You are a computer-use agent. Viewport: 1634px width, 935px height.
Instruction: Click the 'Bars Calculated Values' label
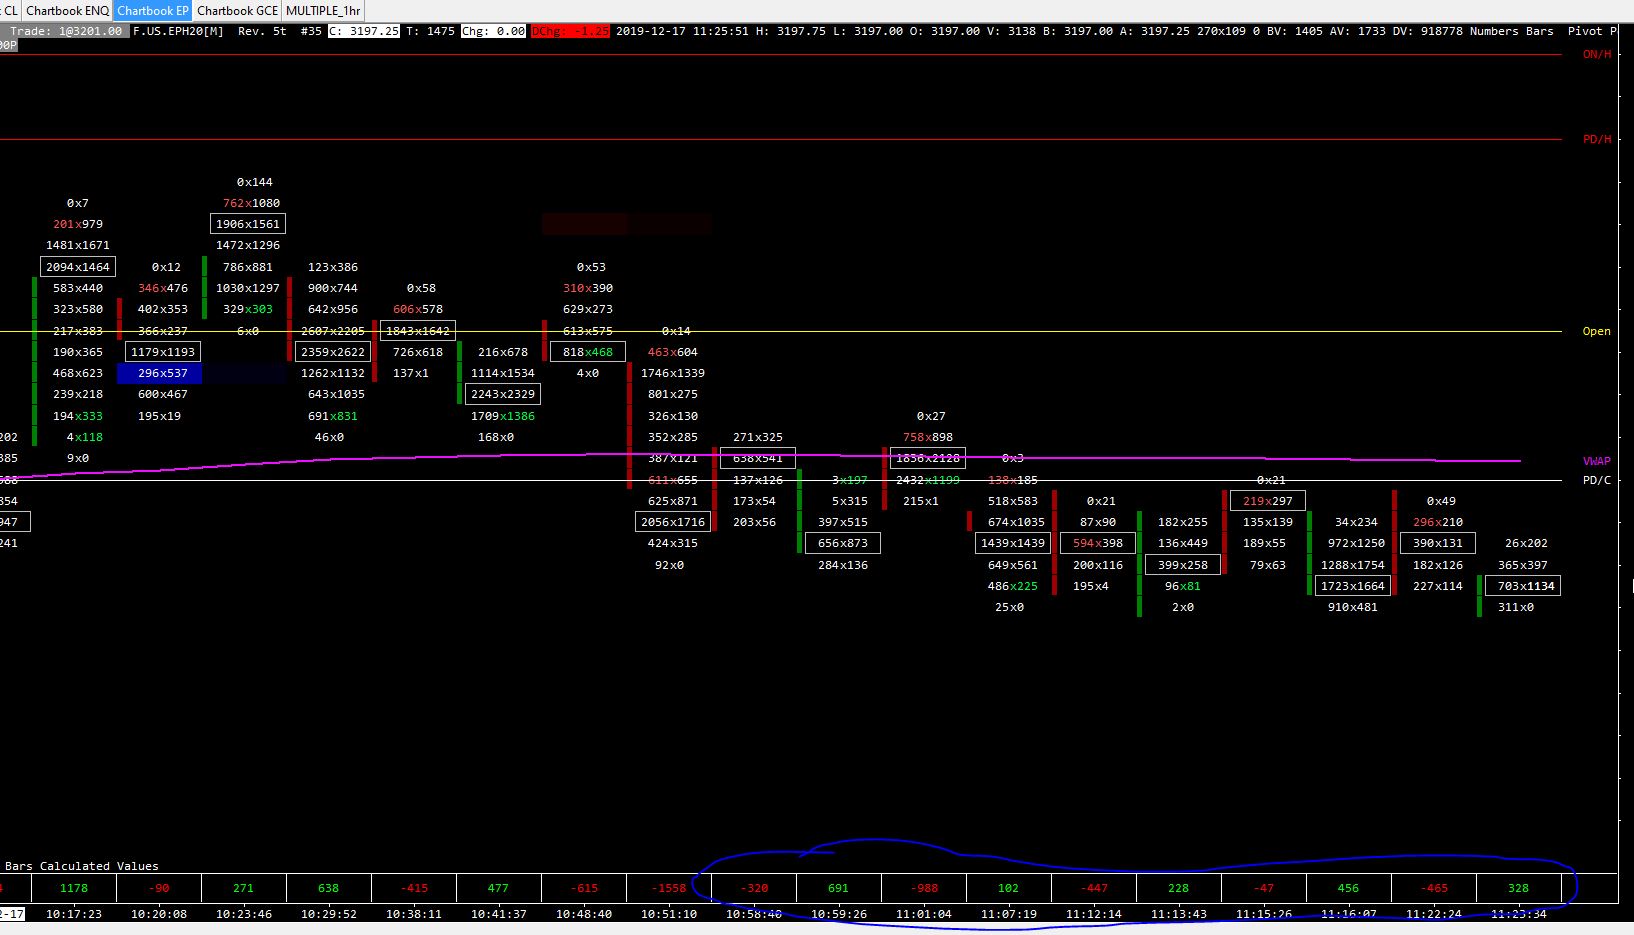tap(82, 866)
